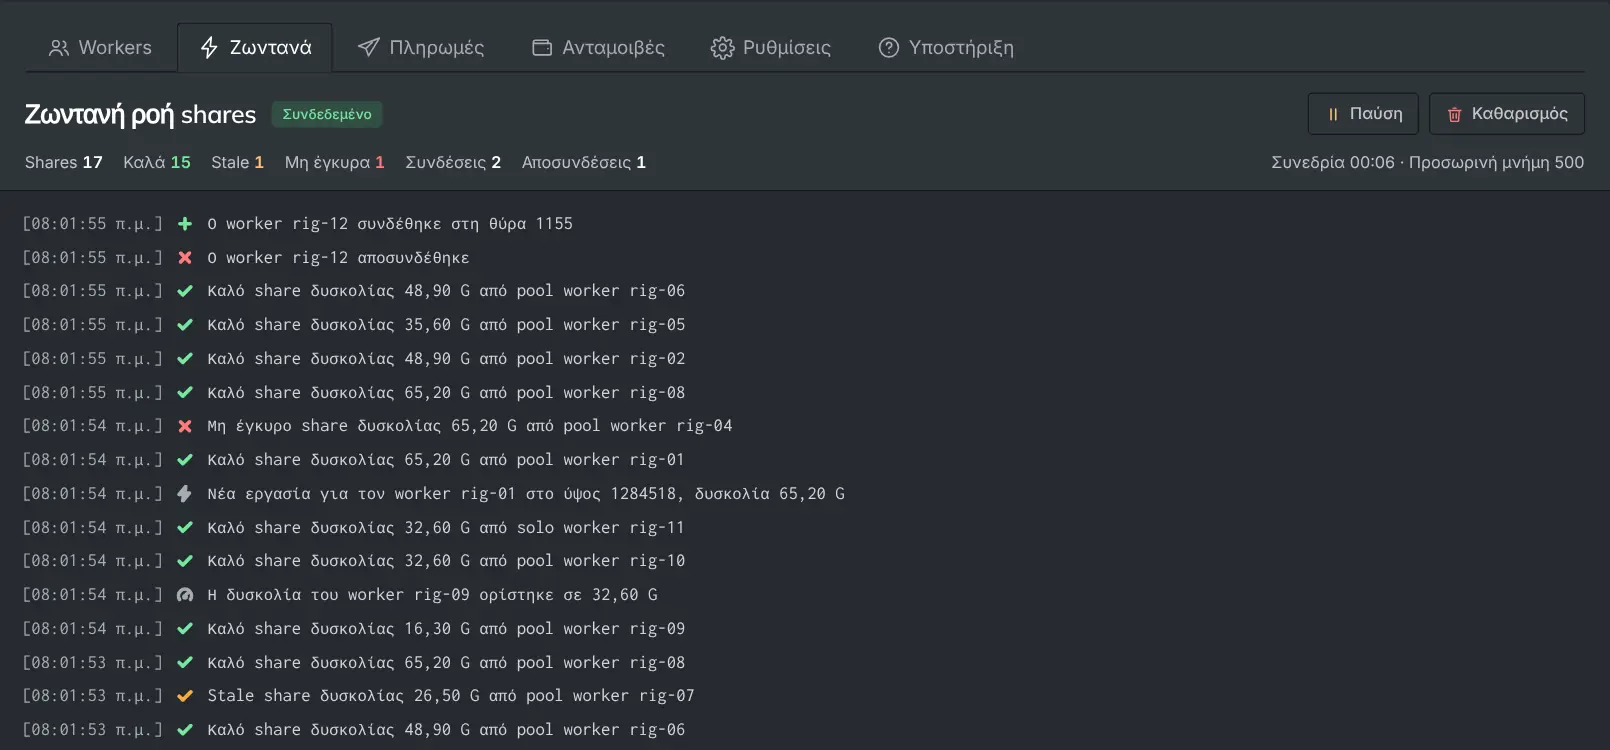
Task: Click the lightning icon on new job row
Action: pos(185,494)
